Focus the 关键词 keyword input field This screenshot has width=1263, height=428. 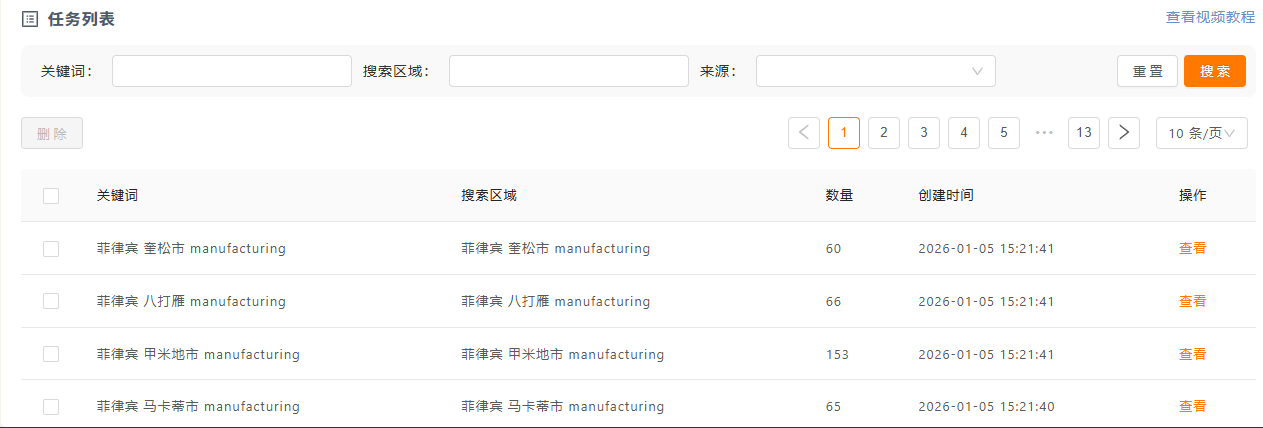(232, 71)
